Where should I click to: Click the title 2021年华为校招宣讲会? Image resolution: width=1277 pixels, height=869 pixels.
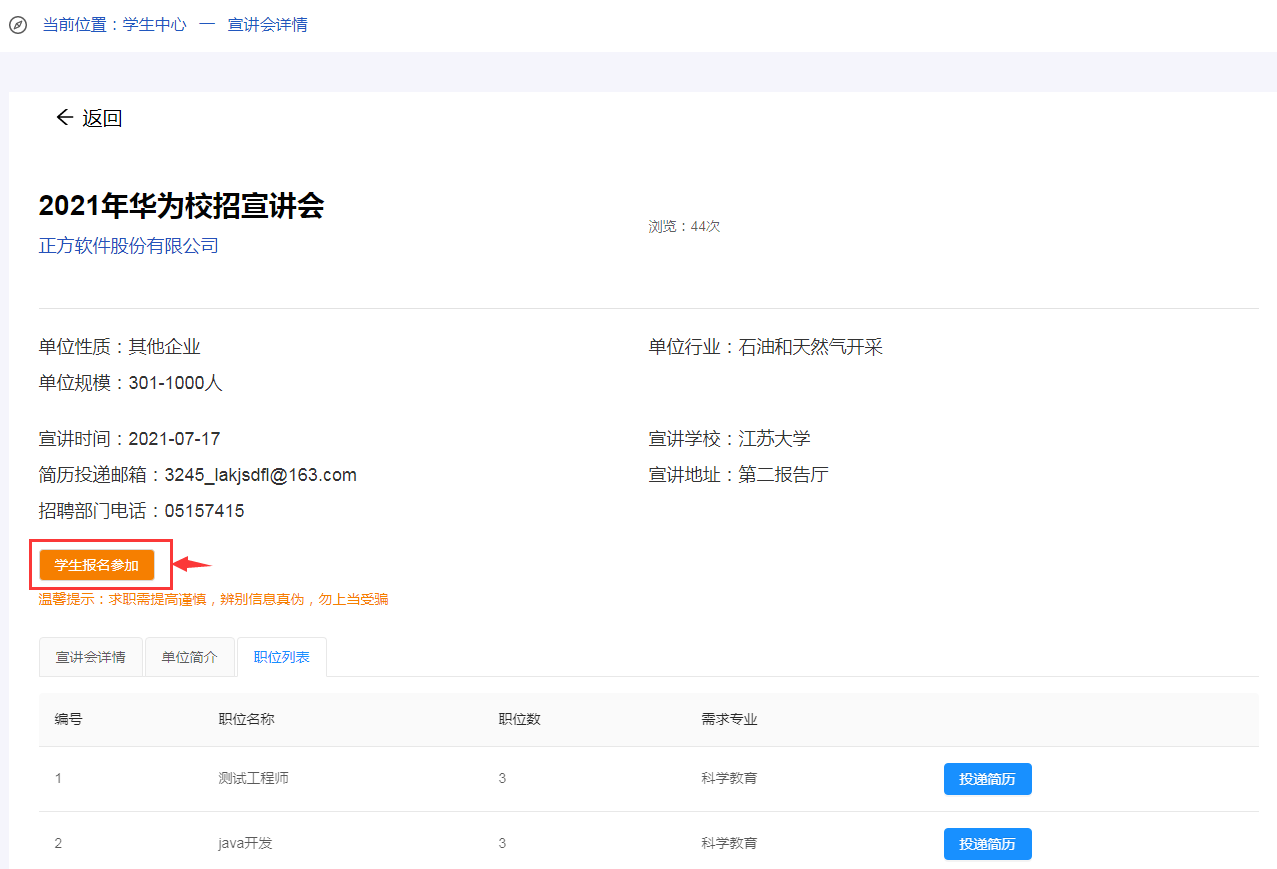click(182, 206)
